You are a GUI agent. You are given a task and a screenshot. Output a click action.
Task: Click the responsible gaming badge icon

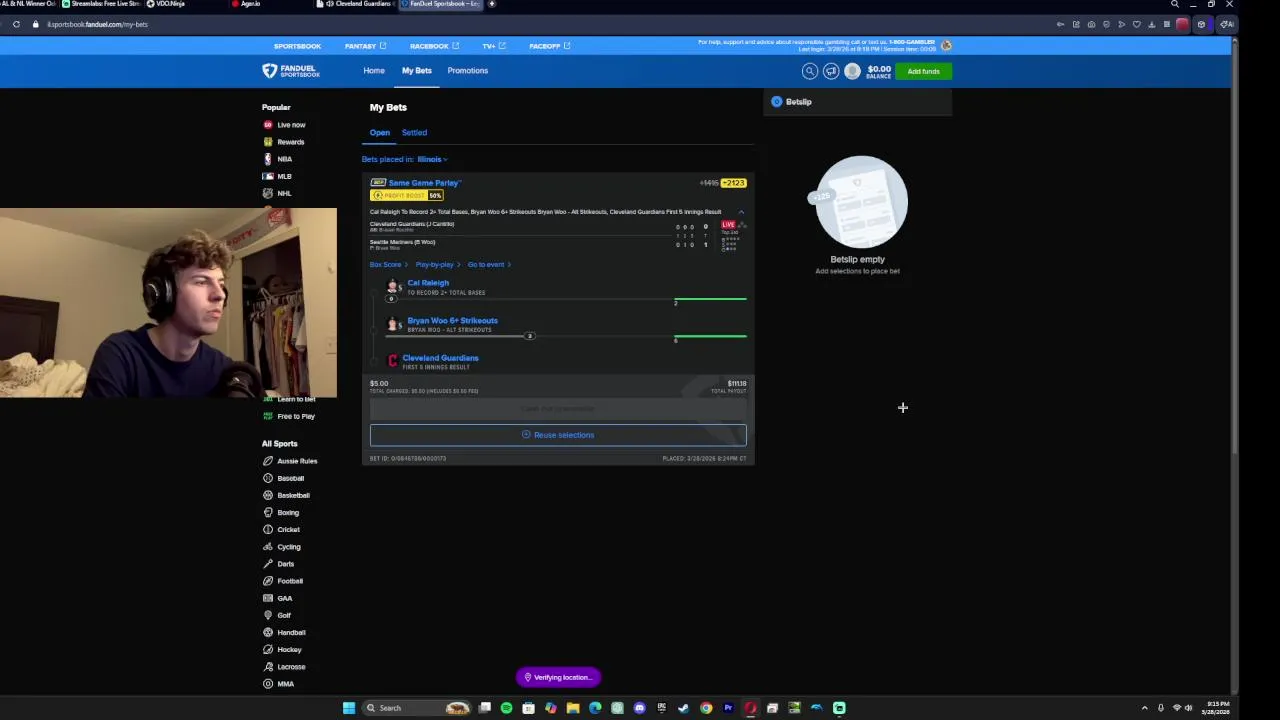pyautogui.click(x=946, y=46)
